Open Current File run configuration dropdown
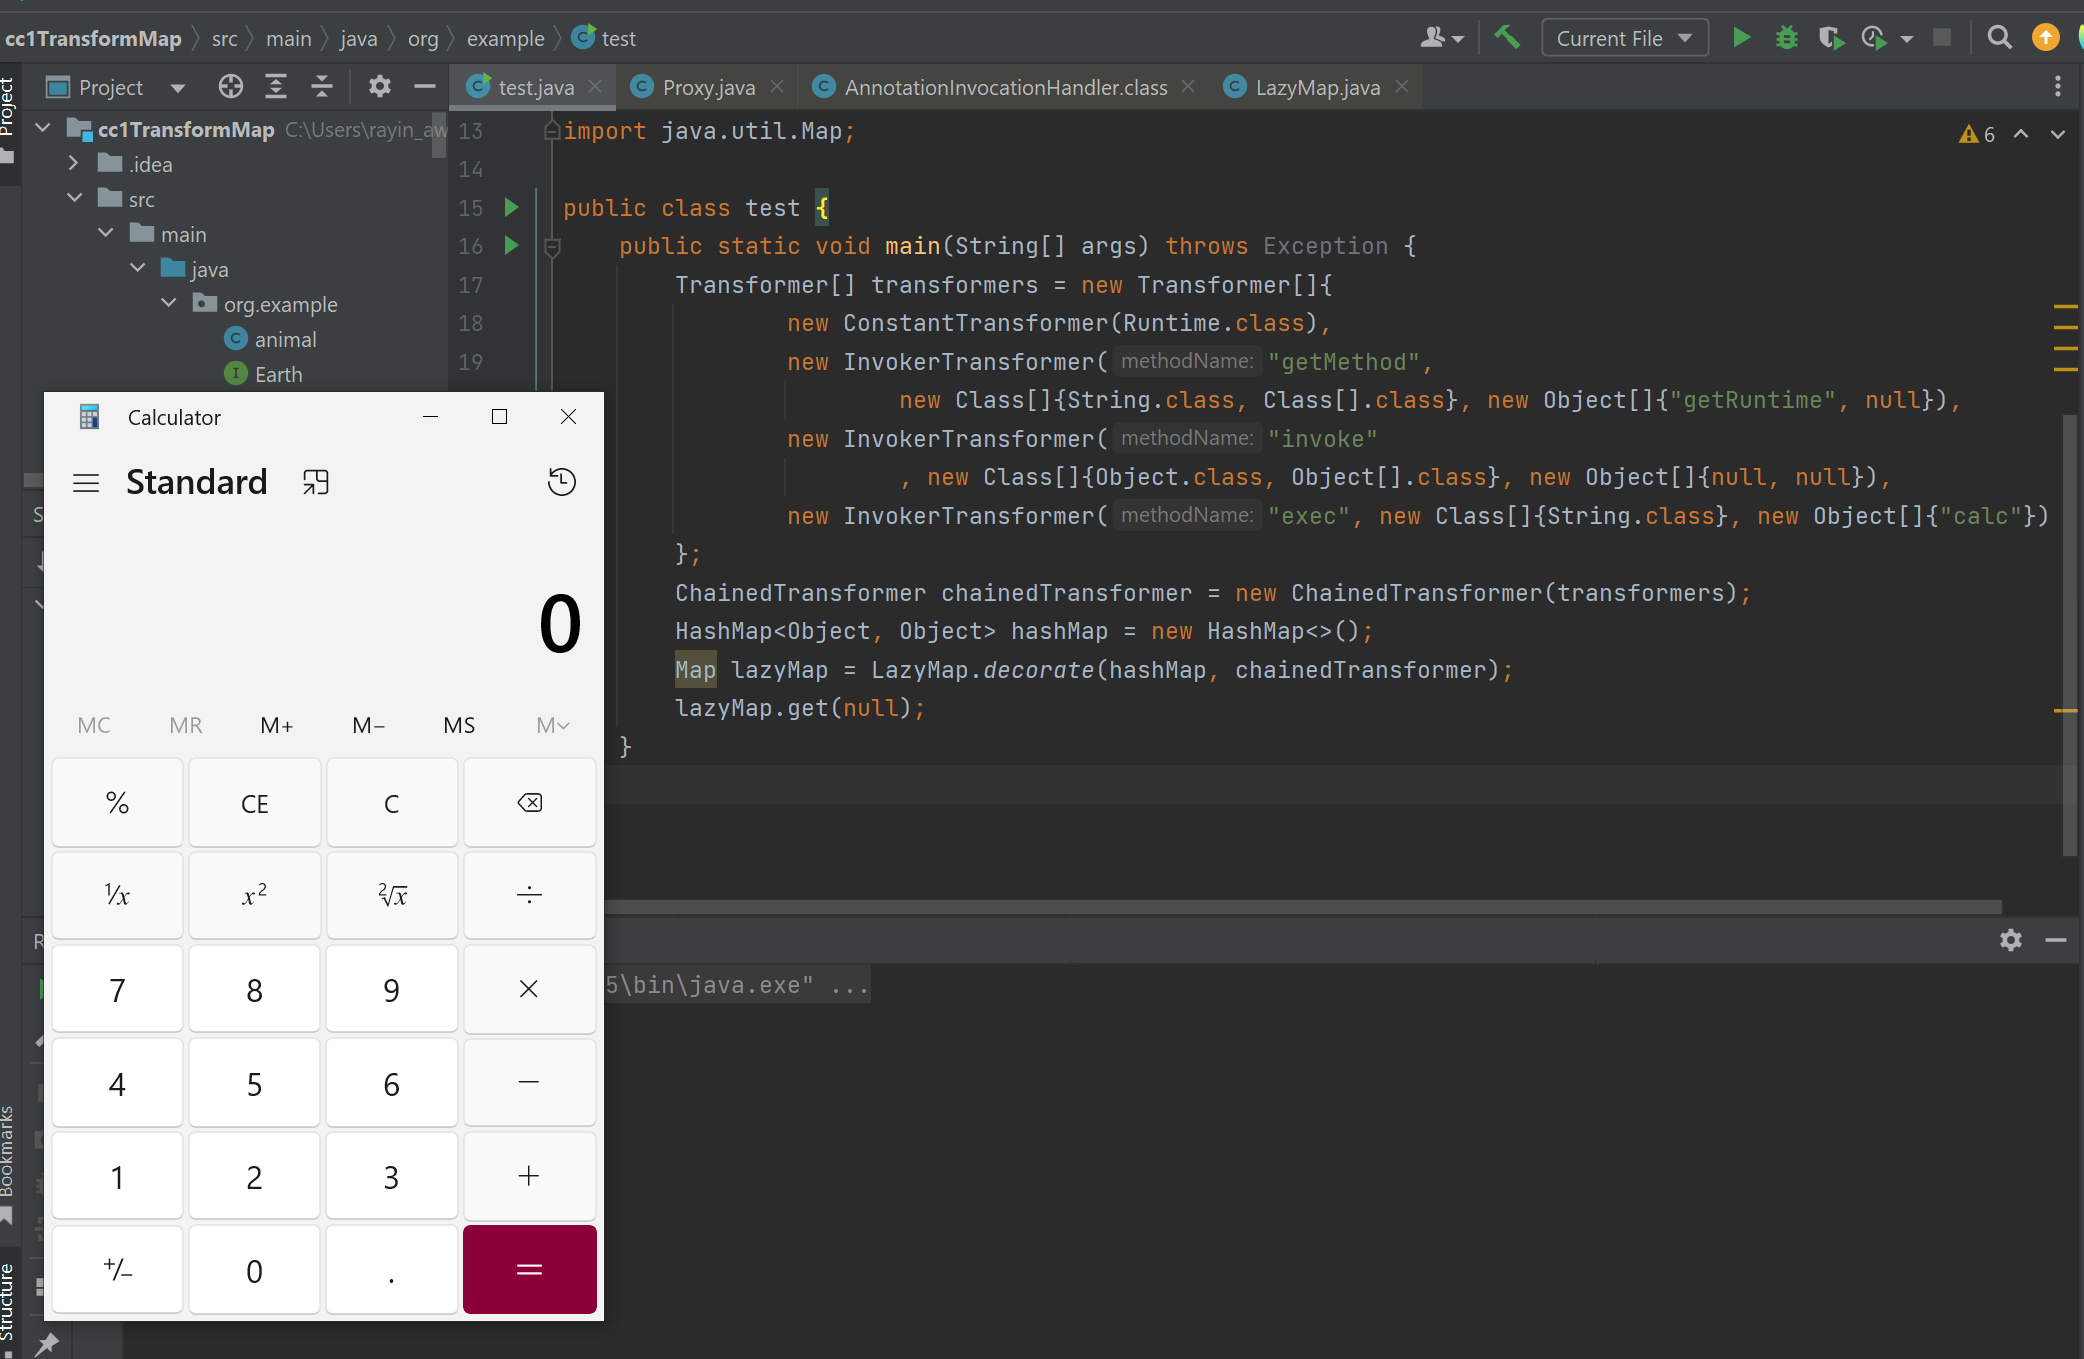Viewport: 2084px width, 1359px height. click(1624, 38)
